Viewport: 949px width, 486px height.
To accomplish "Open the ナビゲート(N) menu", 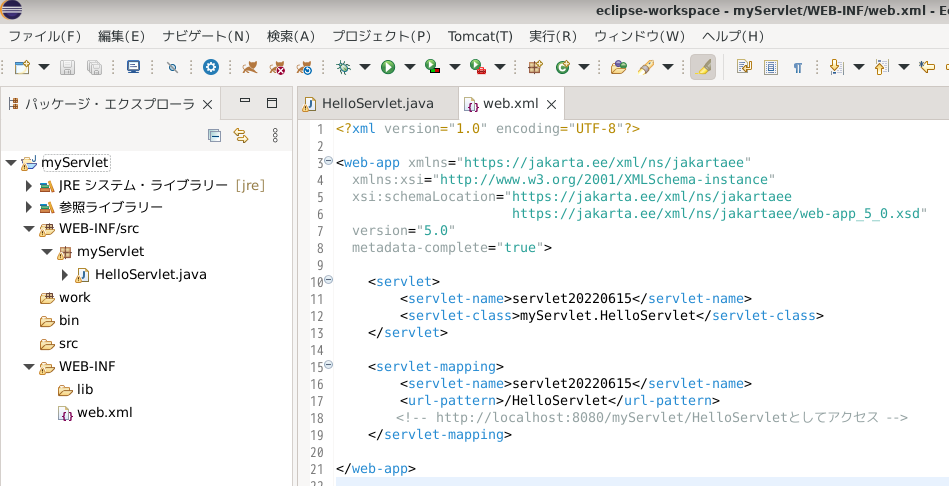I will [x=206, y=36].
